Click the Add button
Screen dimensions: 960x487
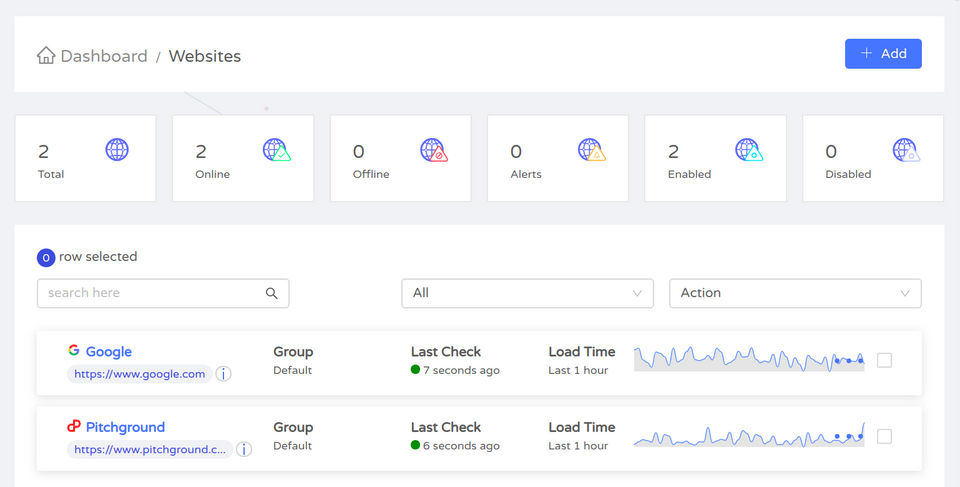click(883, 54)
